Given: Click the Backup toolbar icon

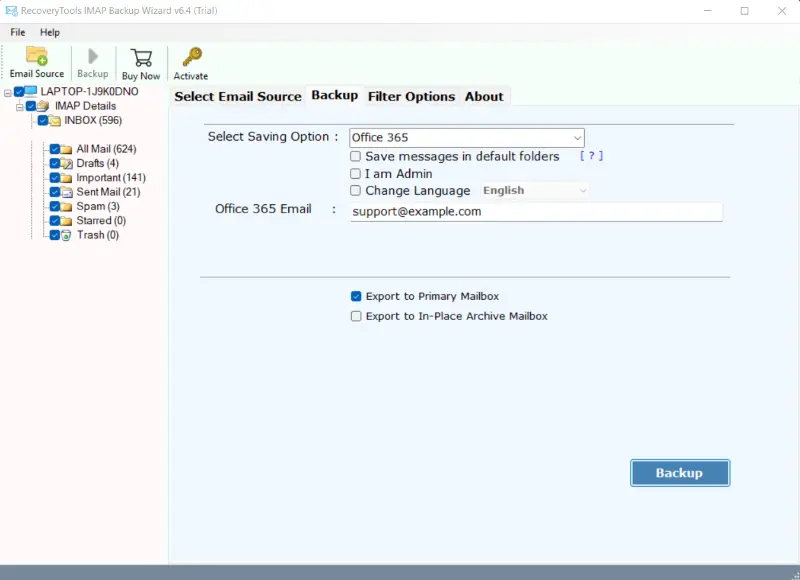Looking at the screenshot, I should [93, 57].
